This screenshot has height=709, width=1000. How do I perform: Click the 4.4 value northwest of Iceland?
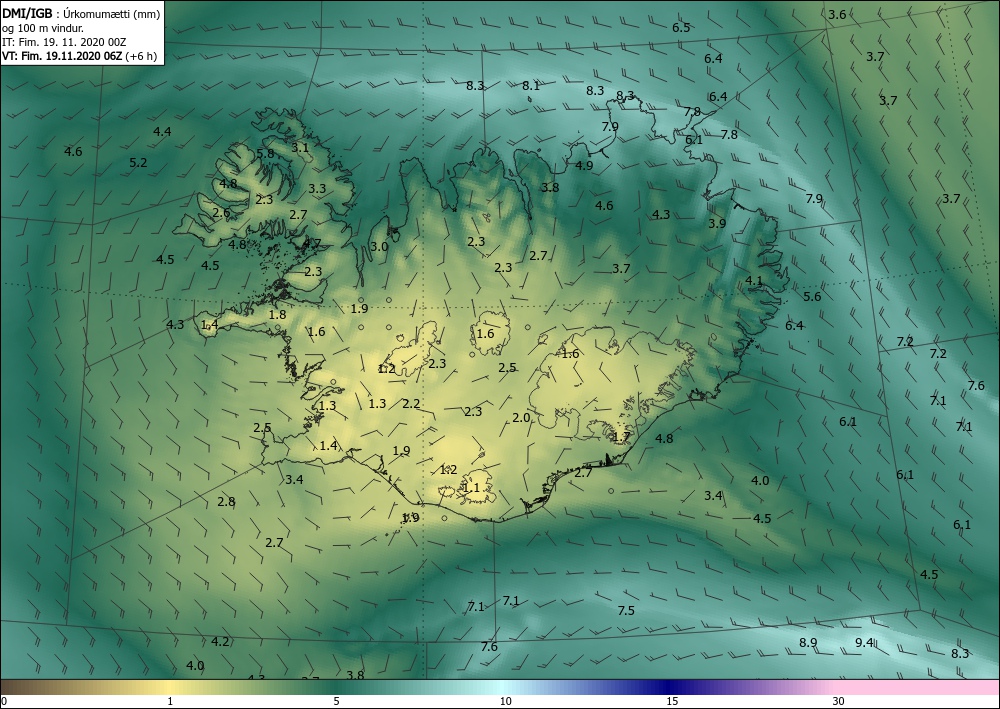tap(162, 131)
